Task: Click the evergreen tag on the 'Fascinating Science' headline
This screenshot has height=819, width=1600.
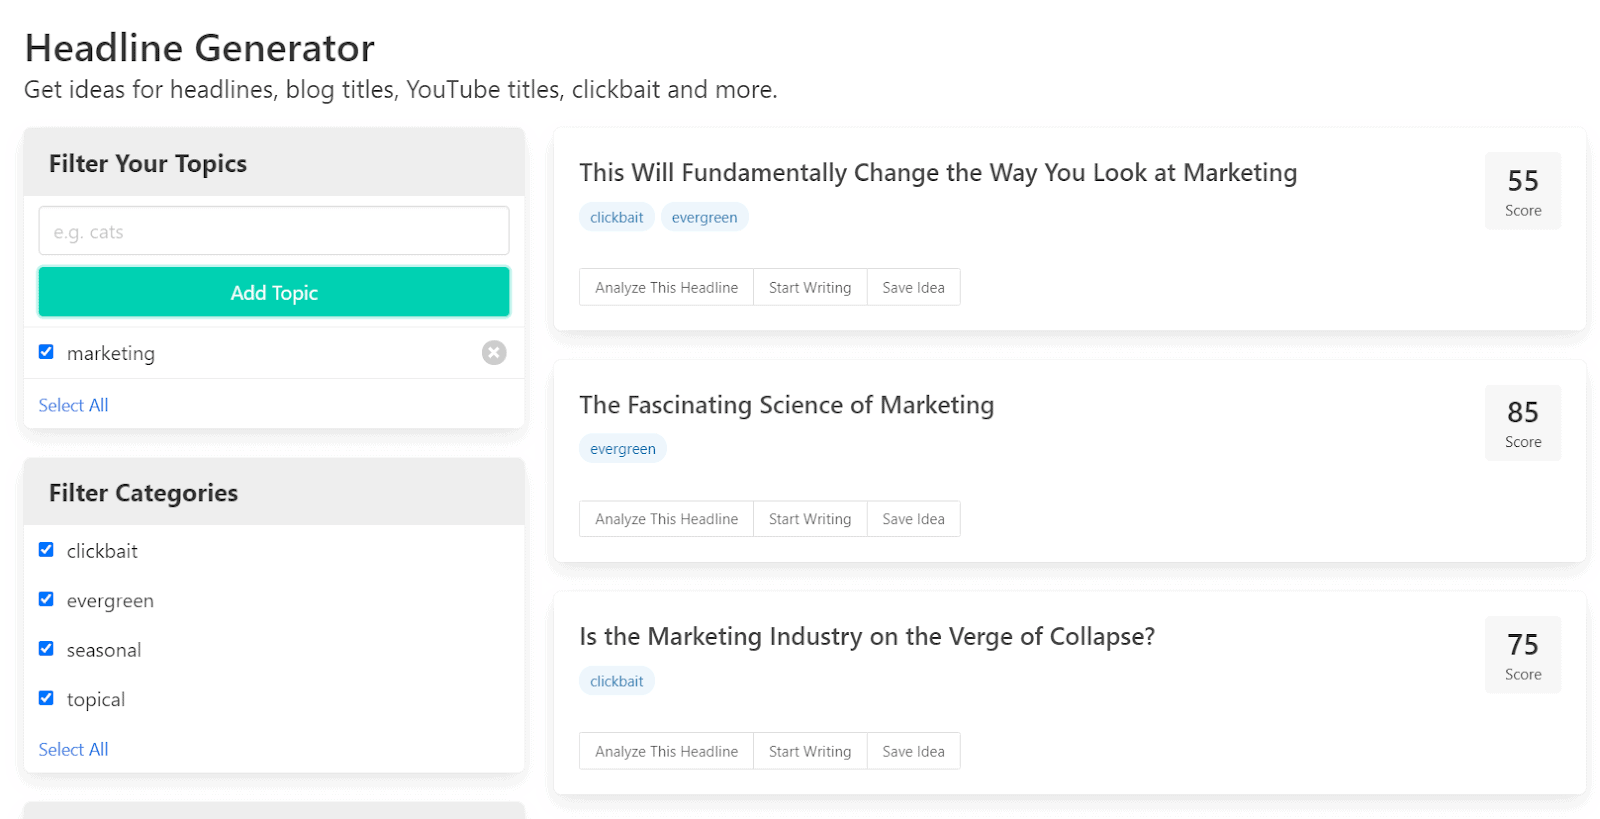Action: (x=622, y=449)
